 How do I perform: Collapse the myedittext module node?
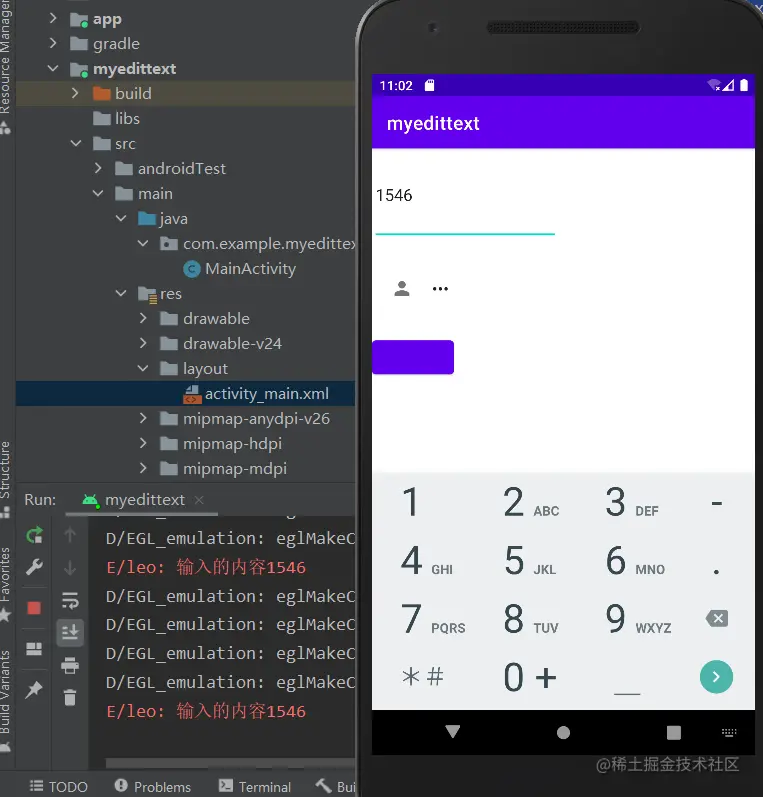(53, 68)
